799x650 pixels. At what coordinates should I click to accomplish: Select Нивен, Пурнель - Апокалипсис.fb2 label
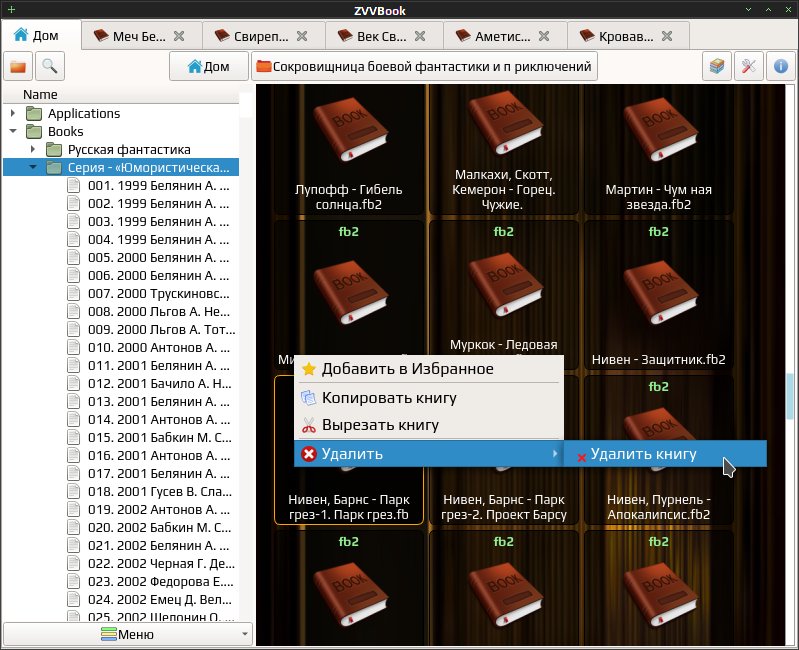tap(658, 507)
